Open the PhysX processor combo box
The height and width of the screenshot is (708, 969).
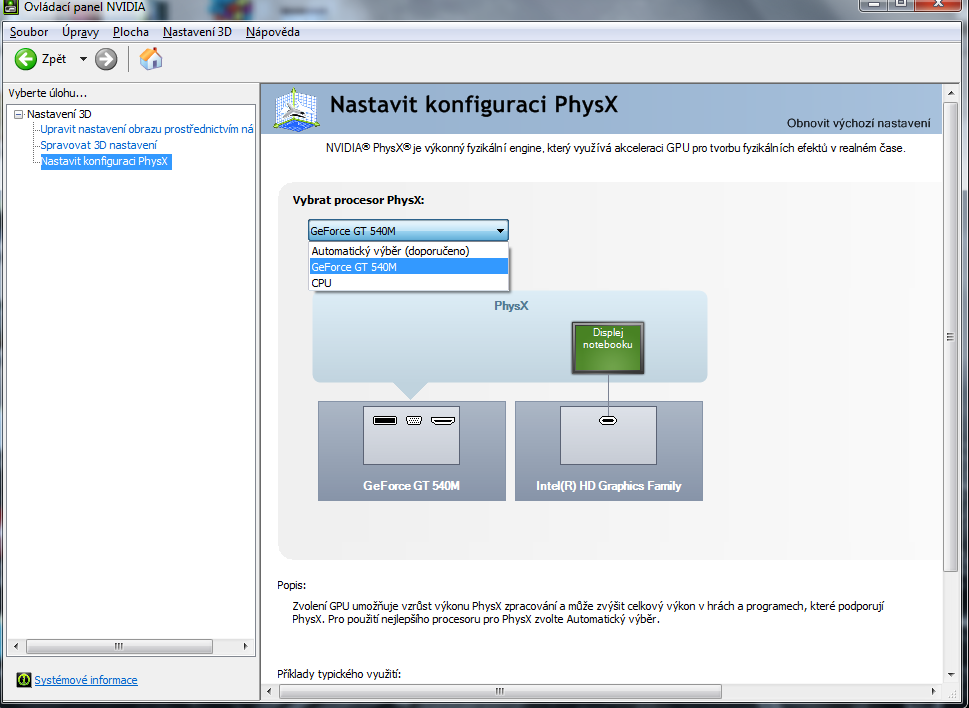[408, 230]
